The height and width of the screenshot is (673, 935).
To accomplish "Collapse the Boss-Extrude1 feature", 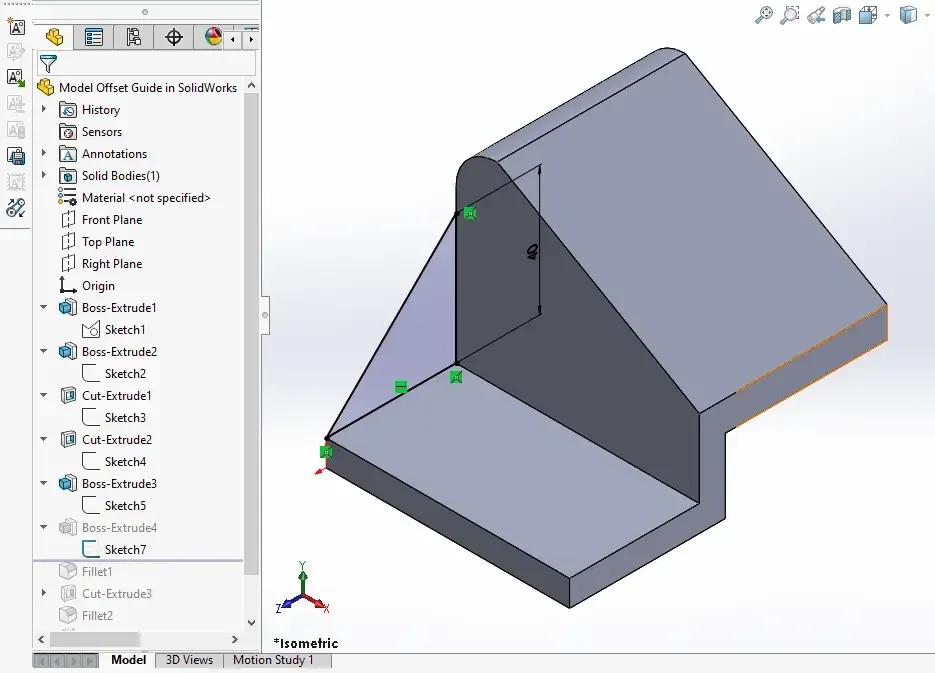I will [44, 308].
